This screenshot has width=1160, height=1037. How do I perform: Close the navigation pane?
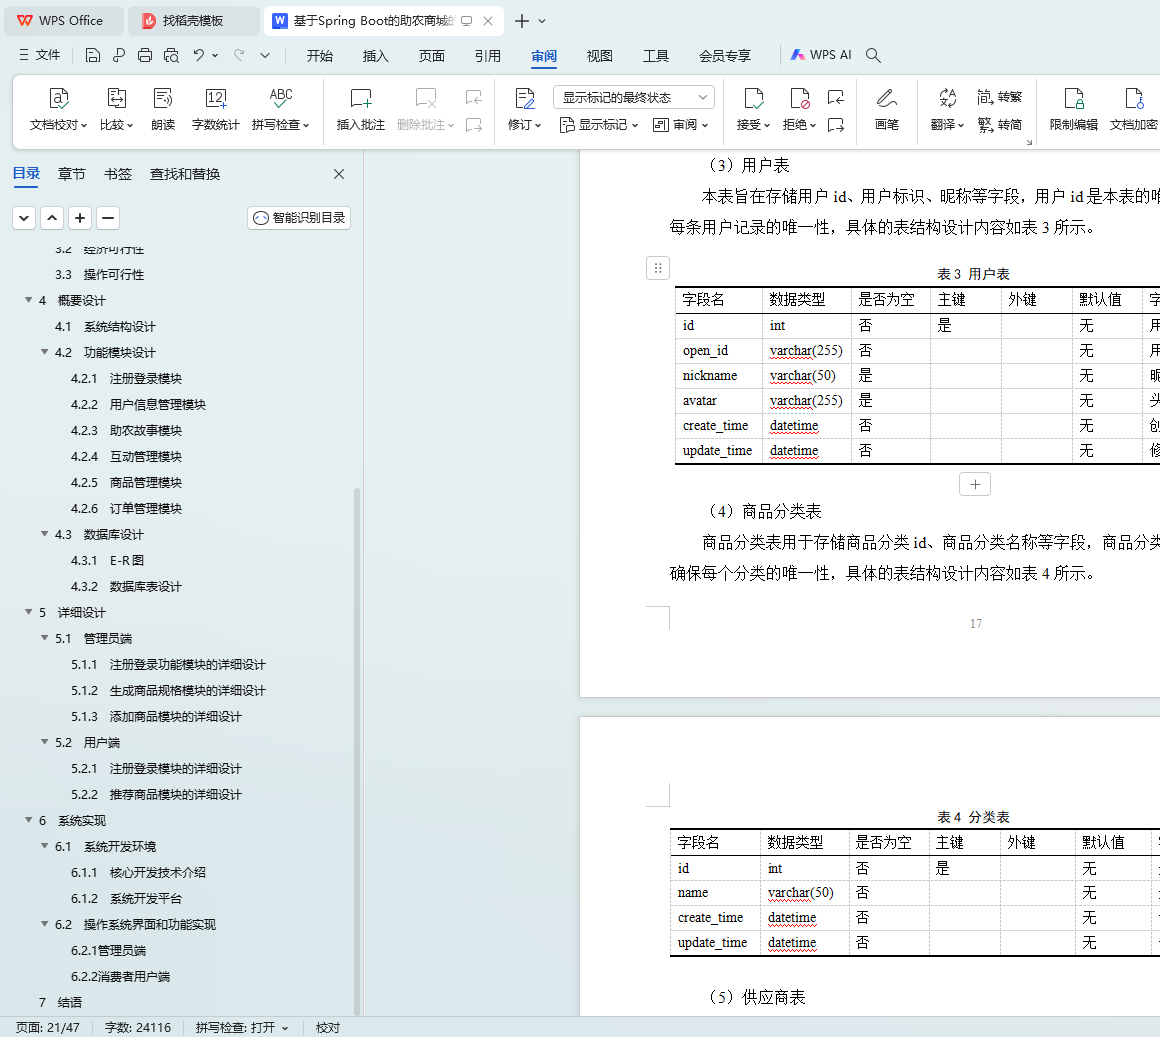pyautogui.click(x=339, y=174)
